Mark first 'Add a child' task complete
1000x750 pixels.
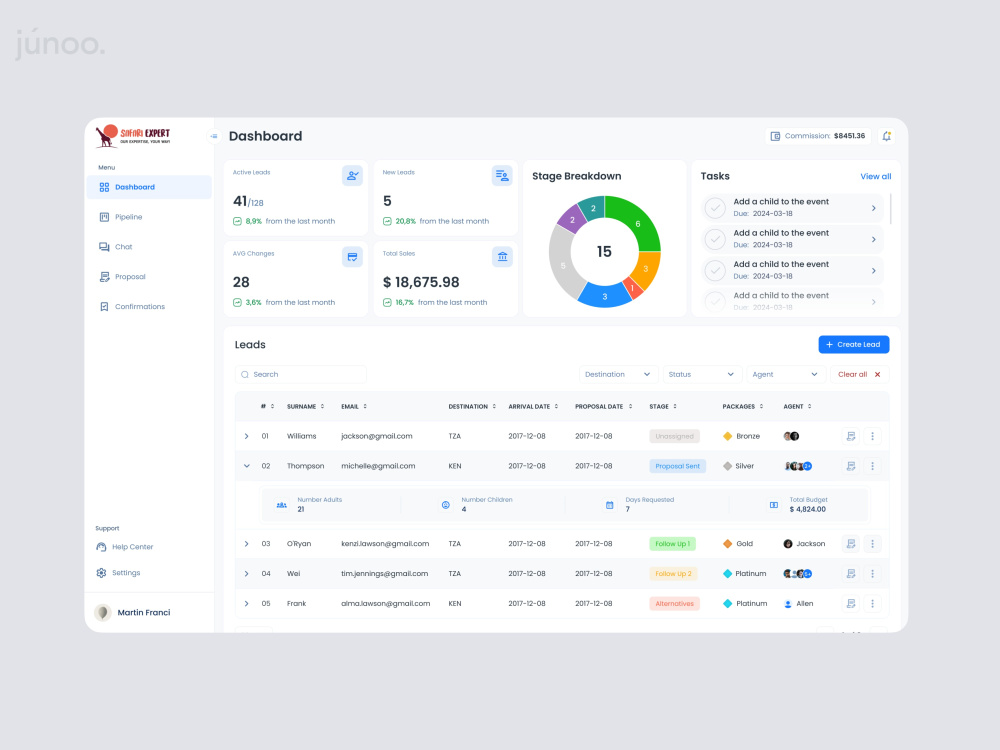[716, 208]
